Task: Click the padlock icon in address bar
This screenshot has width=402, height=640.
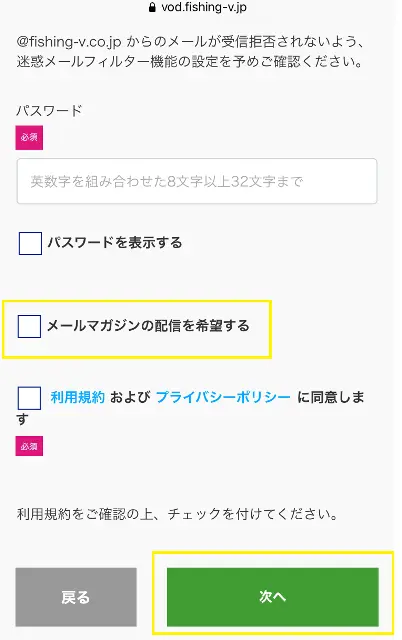Action: 152,7
